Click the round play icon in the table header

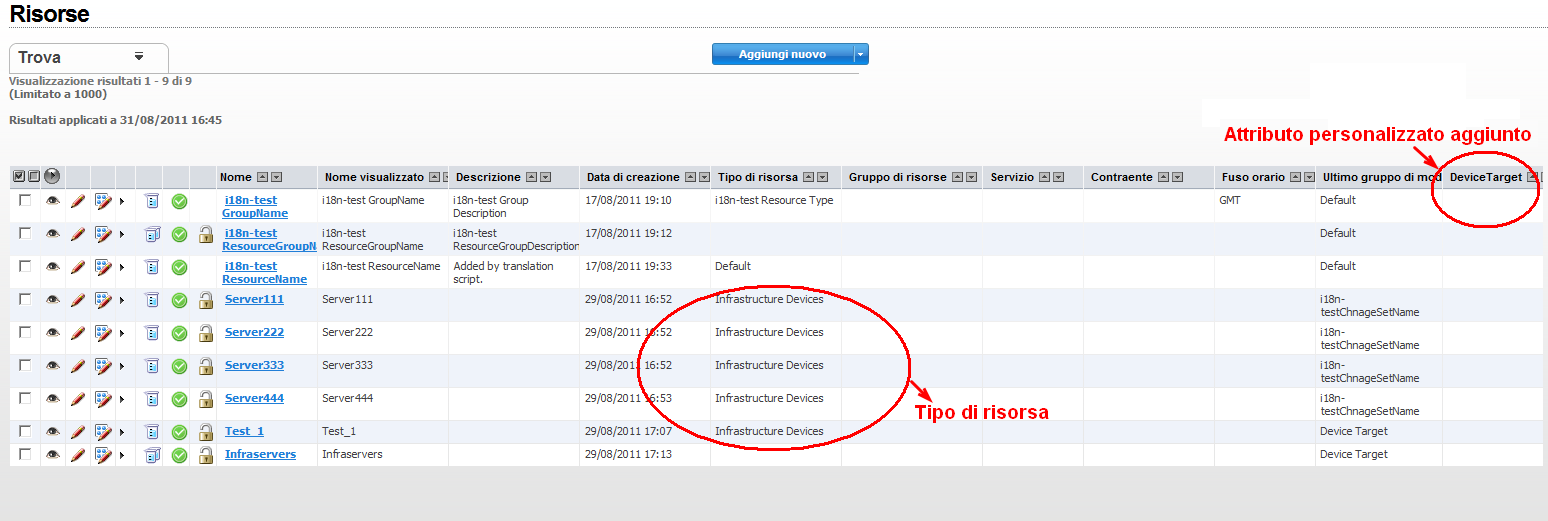click(x=52, y=176)
